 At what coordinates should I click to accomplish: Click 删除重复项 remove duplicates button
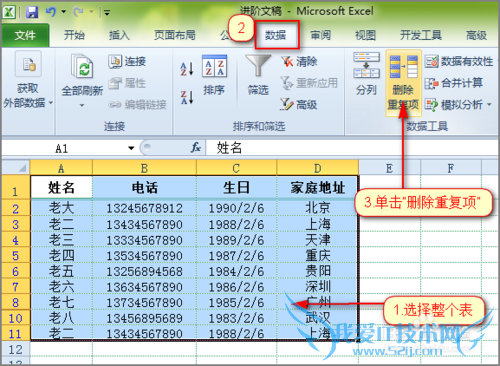[x=403, y=83]
